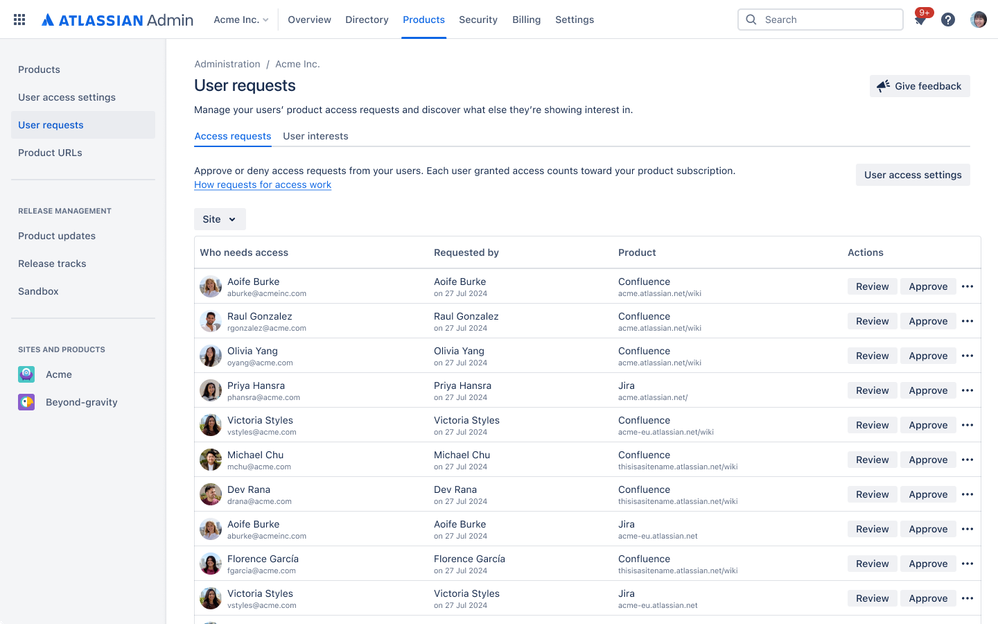
Task: Open more actions for Raul Gonzalez row
Action: click(967, 321)
